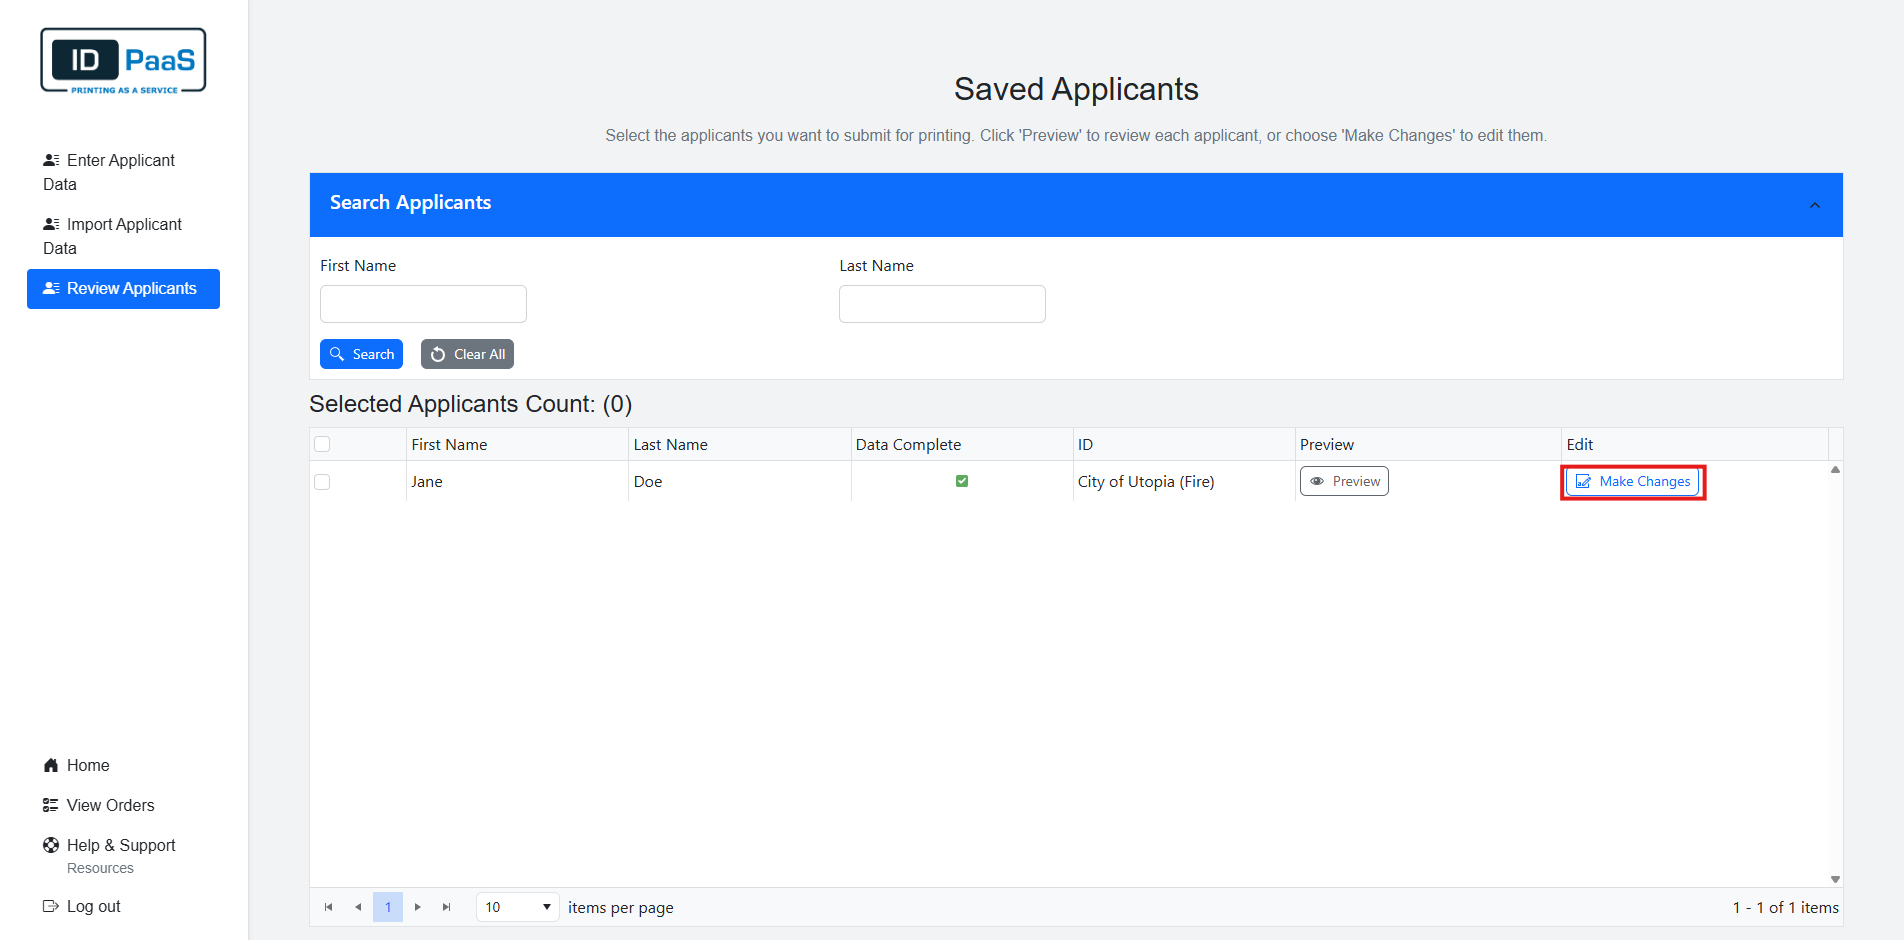Collapse the Search Applicants panel

point(1814,205)
